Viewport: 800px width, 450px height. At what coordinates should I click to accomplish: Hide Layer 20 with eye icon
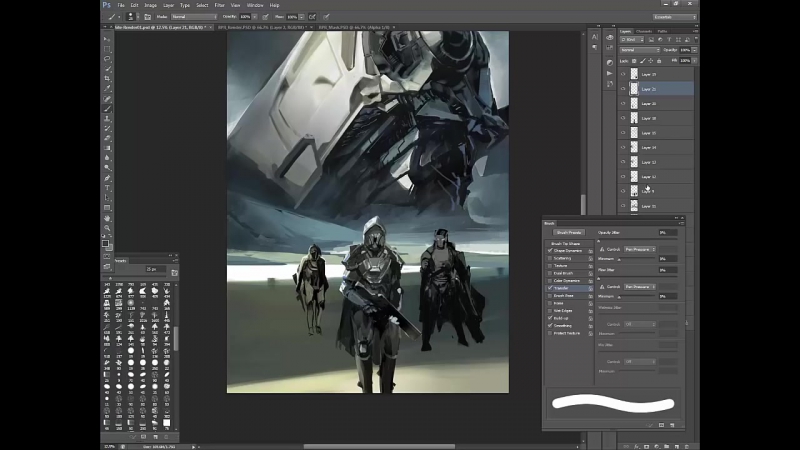point(623,104)
